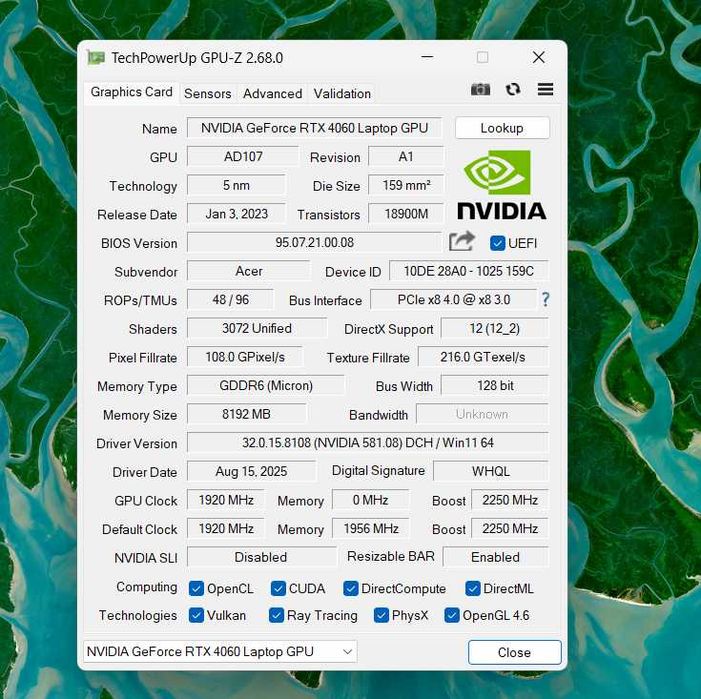The width and height of the screenshot is (701, 699).
Task: Minimize the GPU-Z window
Action: 427,57
